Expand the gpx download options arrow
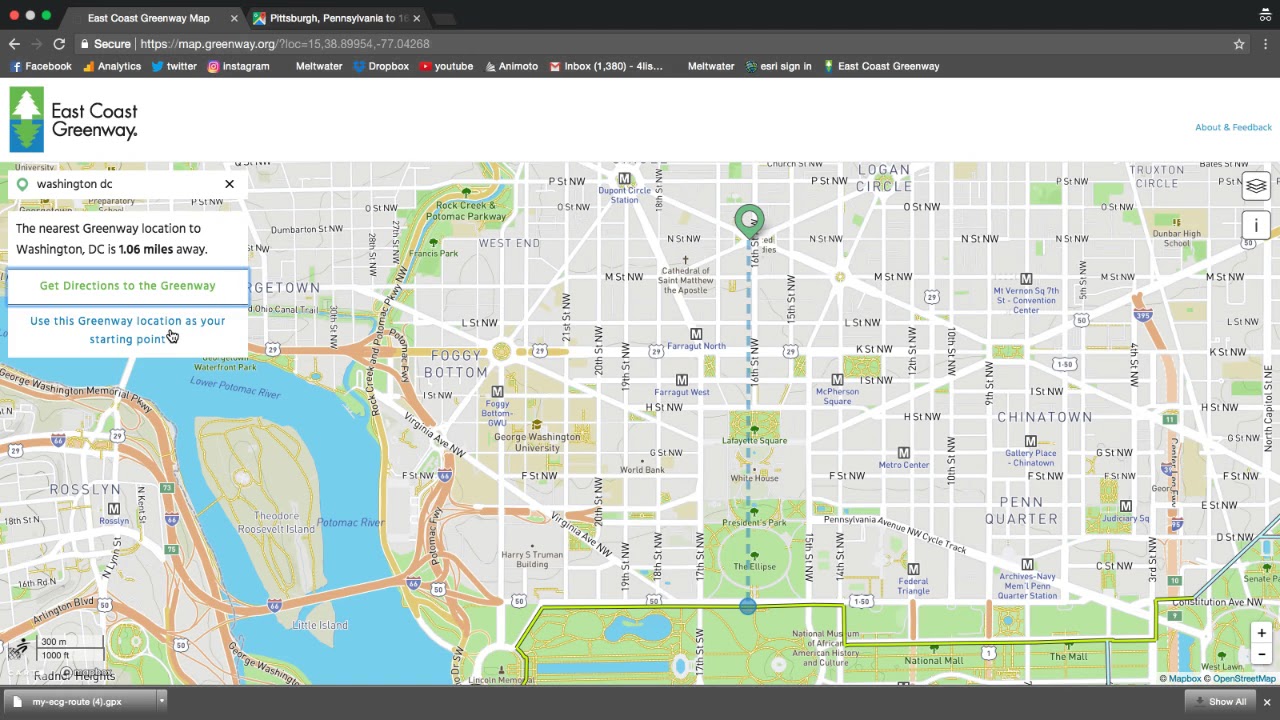 160,702
